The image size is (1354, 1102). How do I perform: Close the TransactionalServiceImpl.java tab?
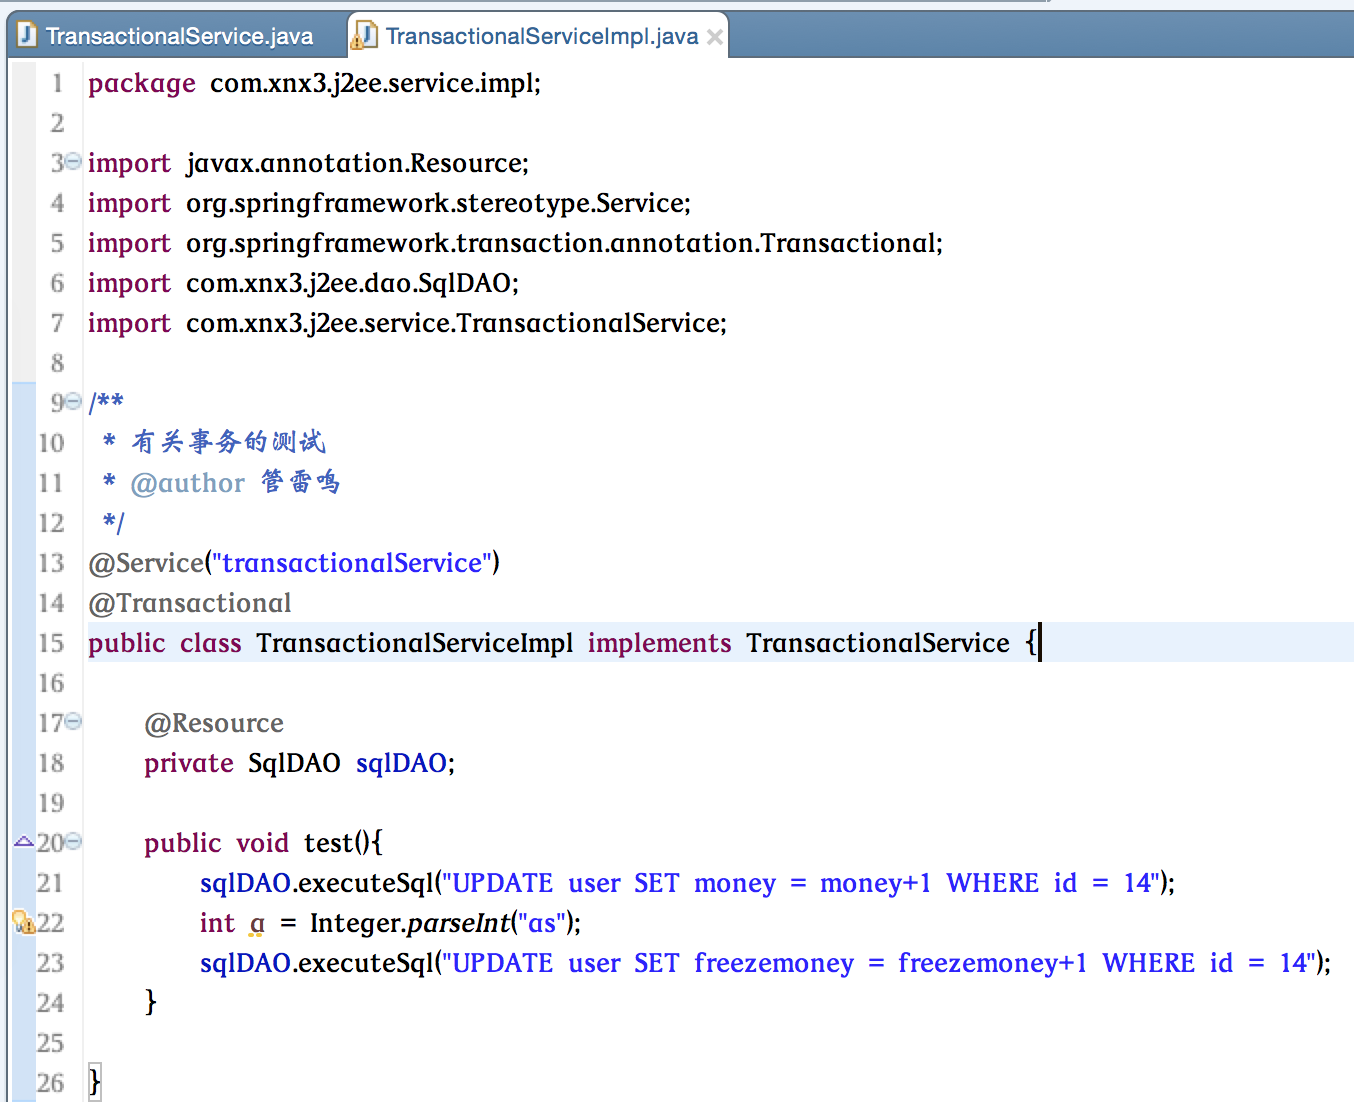click(714, 37)
